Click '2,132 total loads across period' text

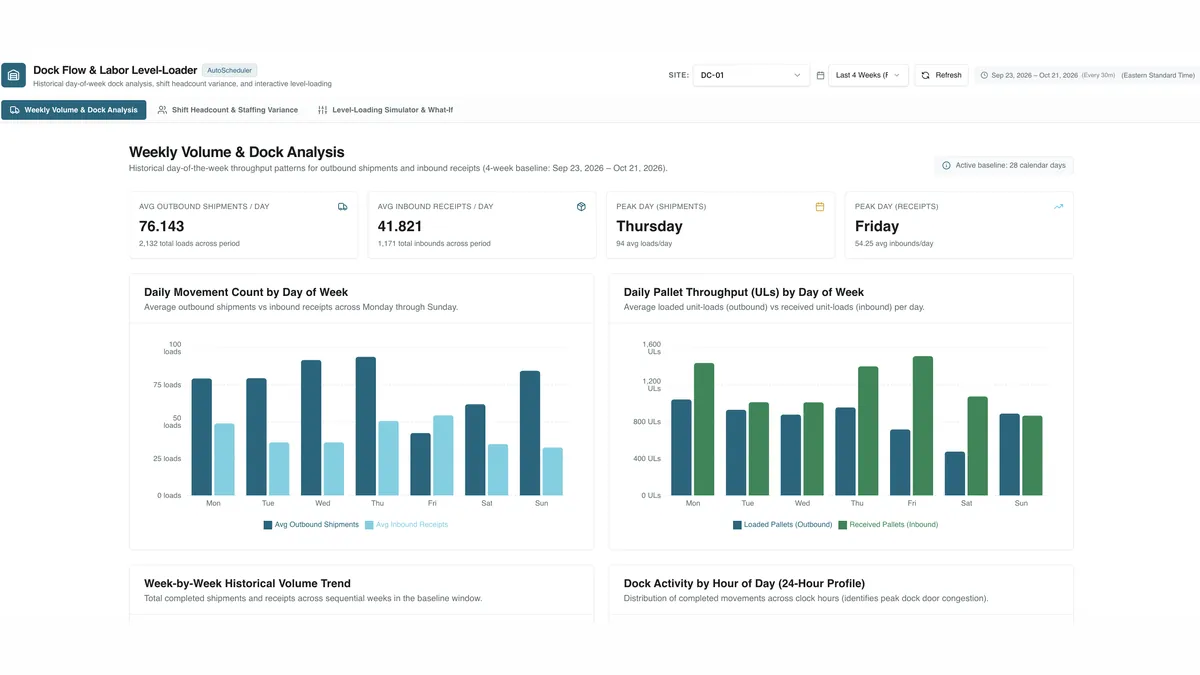click(189, 243)
